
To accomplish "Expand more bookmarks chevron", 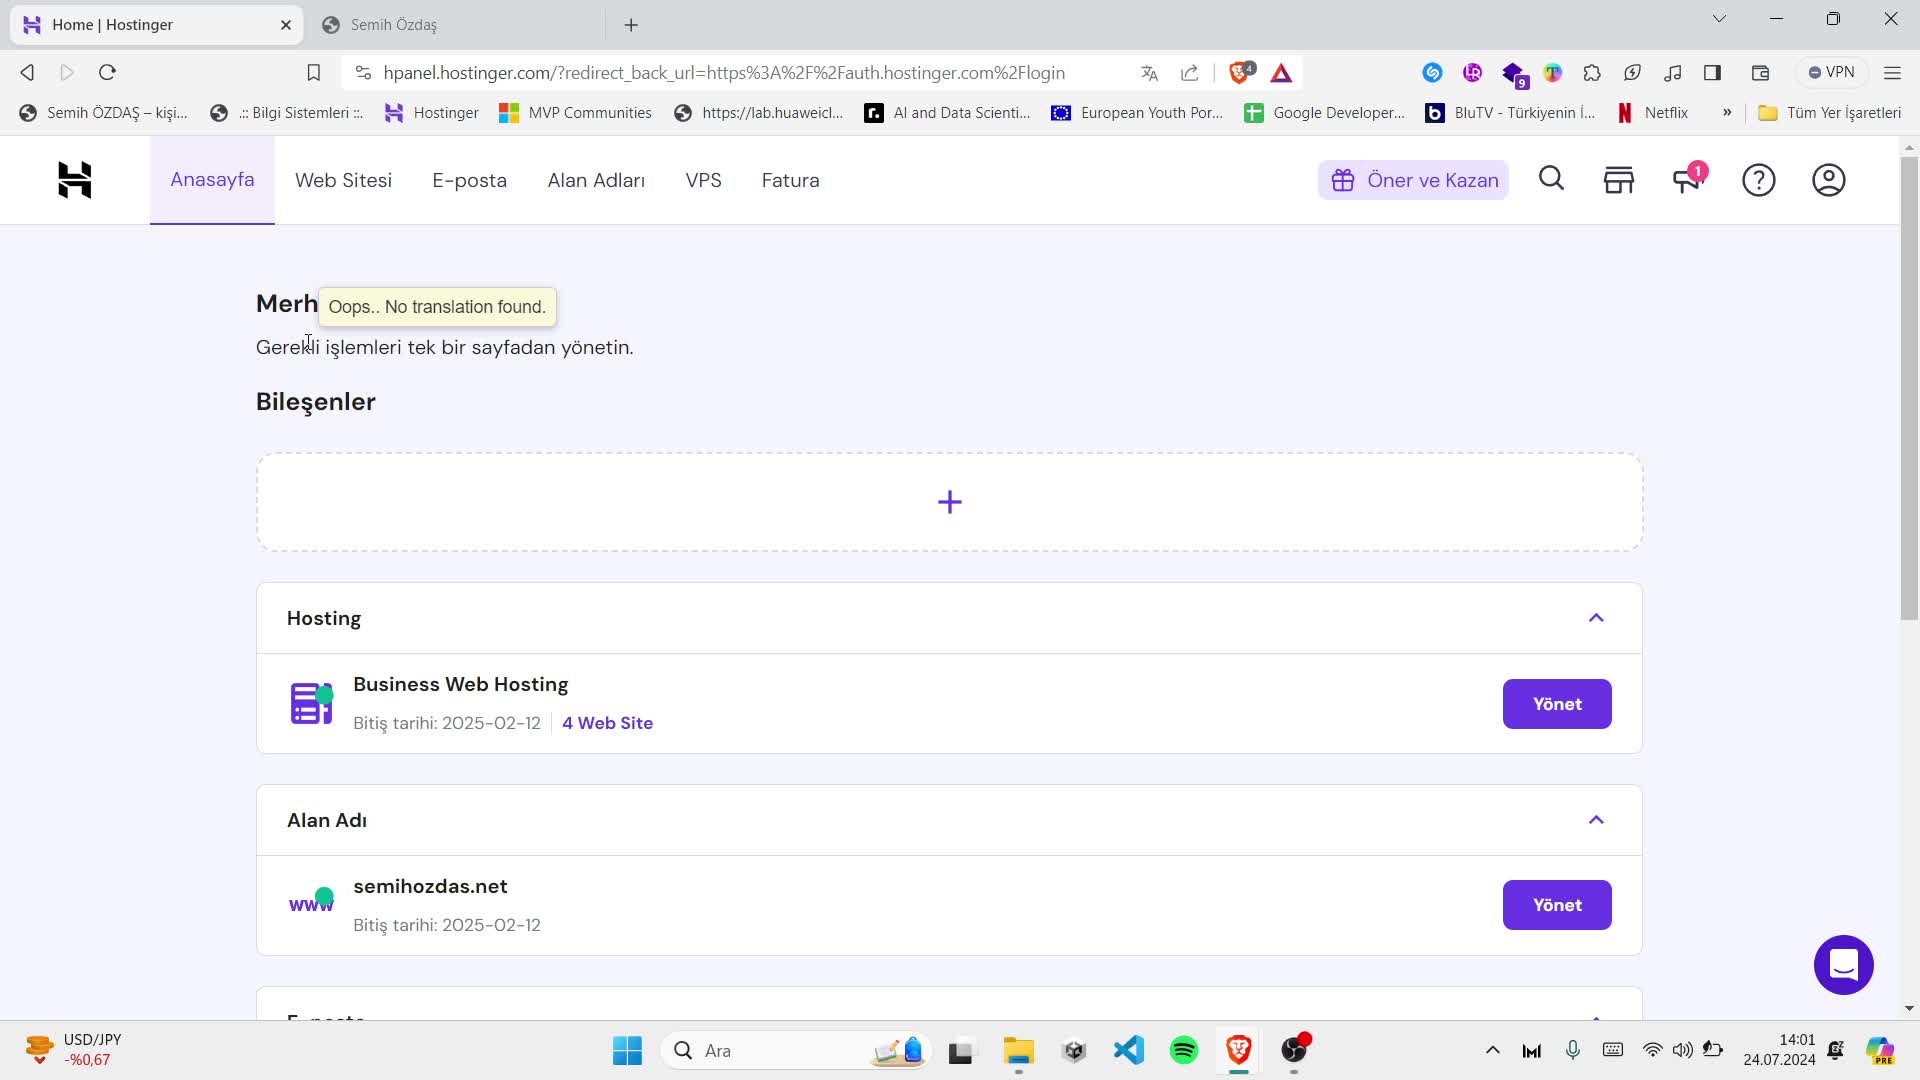I will (x=1727, y=113).
